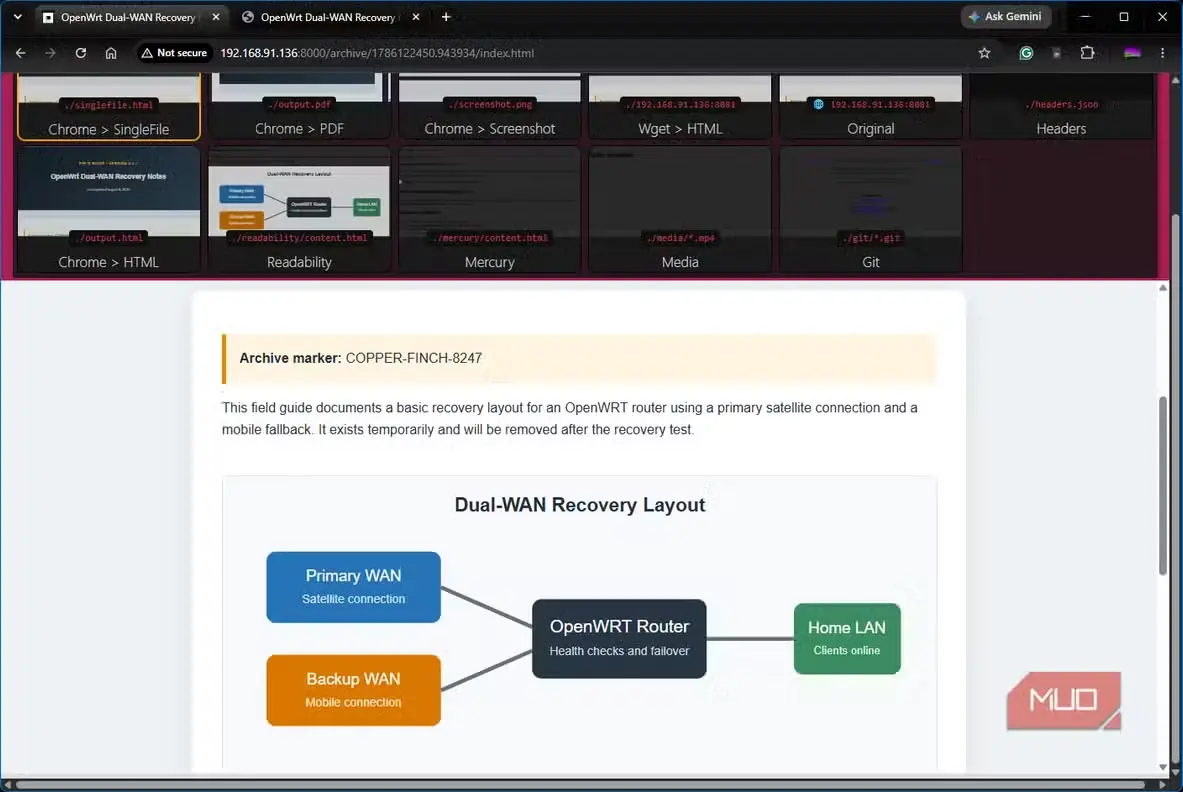Click the Primary WAN diagram box
The height and width of the screenshot is (792, 1183).
click(353, 587)
